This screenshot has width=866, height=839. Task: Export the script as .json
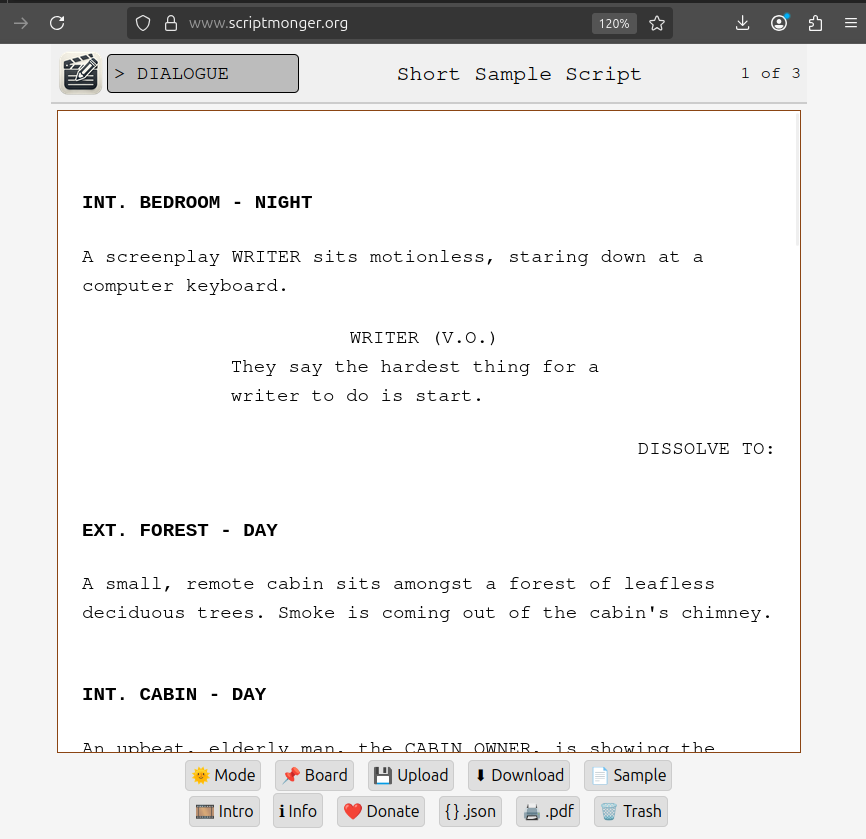[x=470, y=811]
